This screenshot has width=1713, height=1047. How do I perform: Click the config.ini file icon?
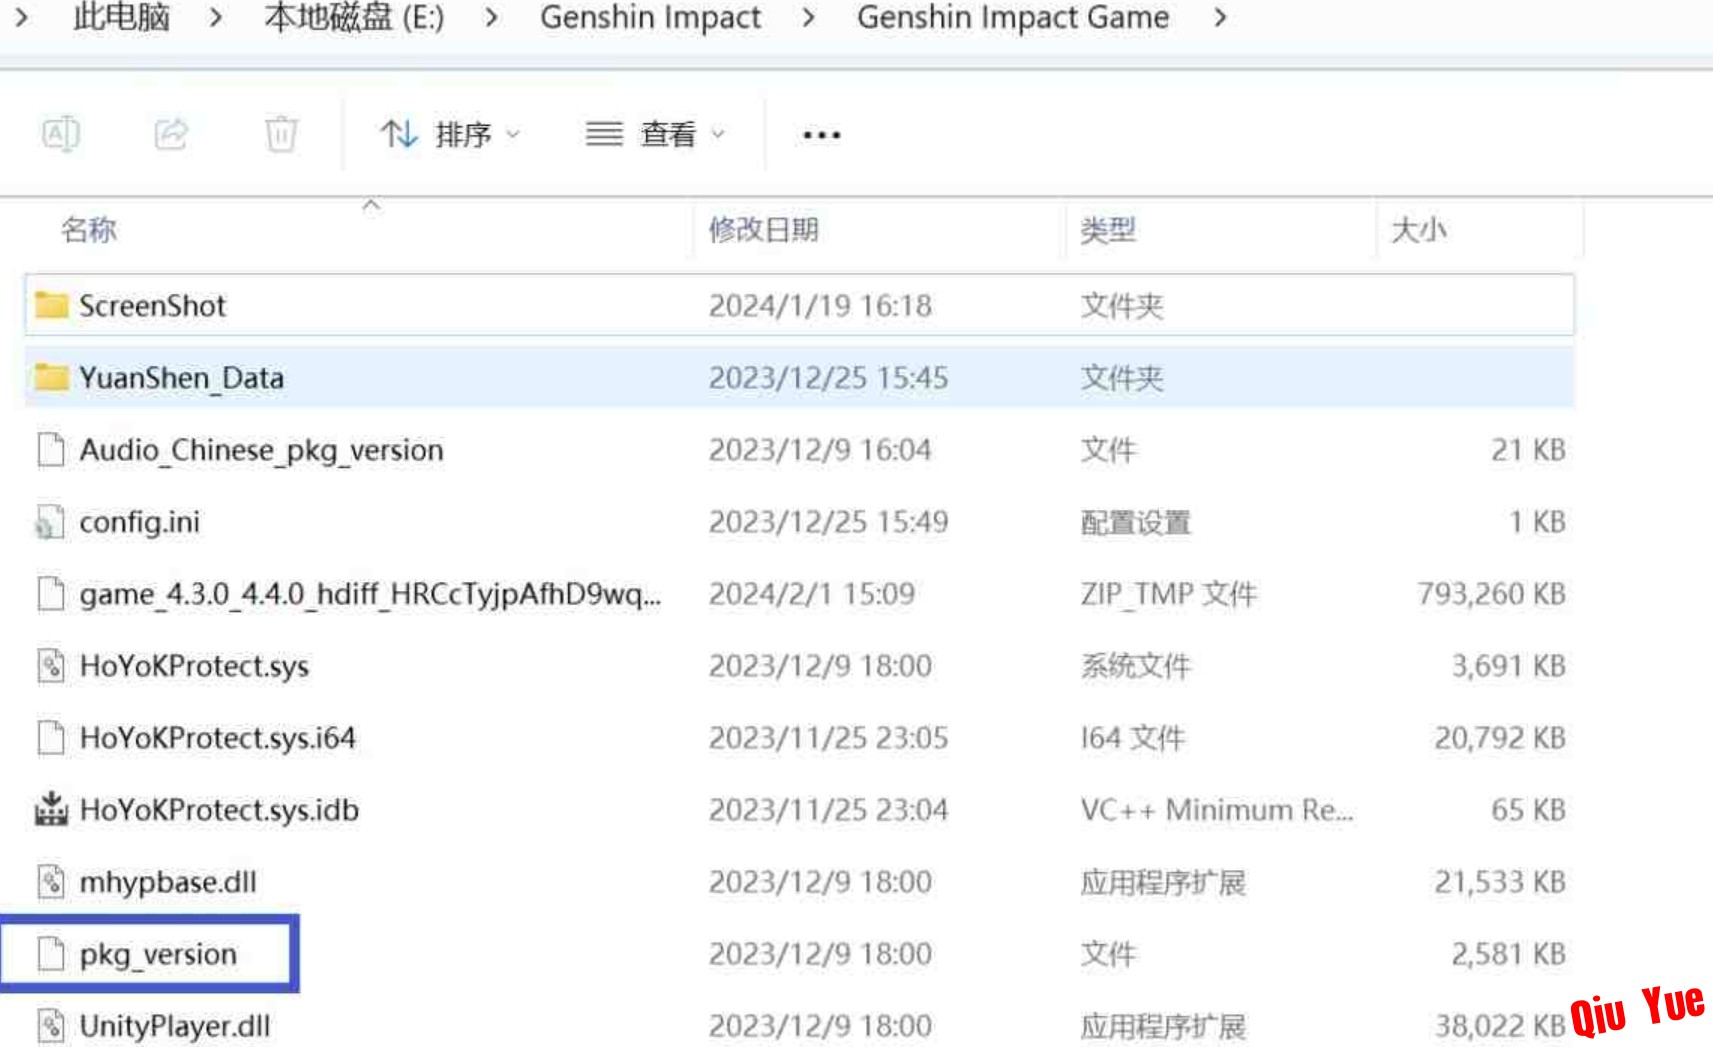pos(51,521)
